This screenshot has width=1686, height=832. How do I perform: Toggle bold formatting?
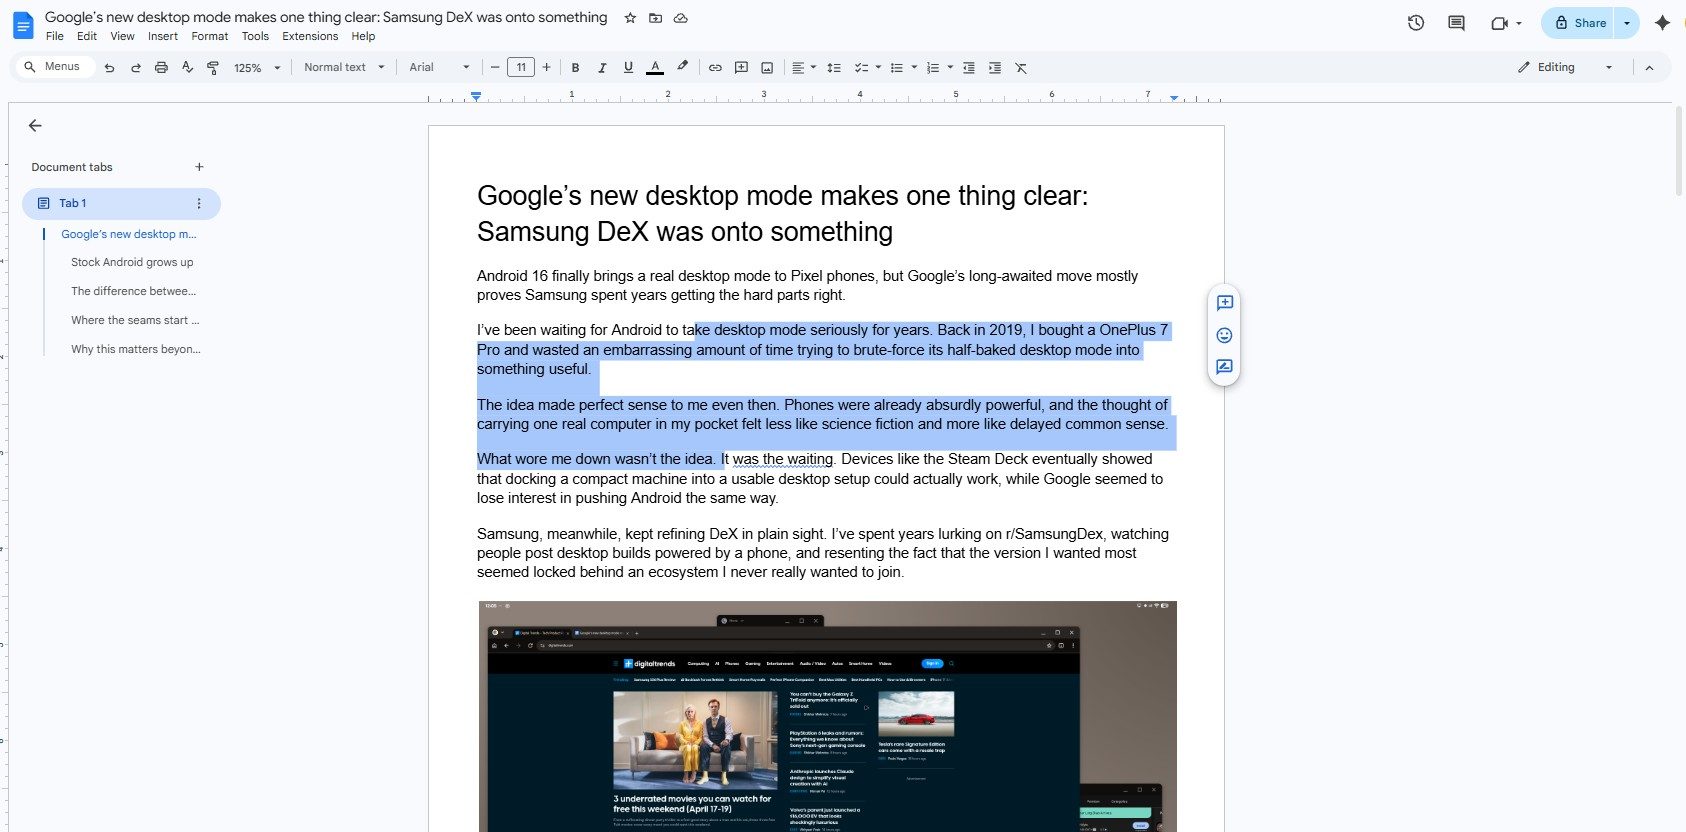click(x=575, y=68)
